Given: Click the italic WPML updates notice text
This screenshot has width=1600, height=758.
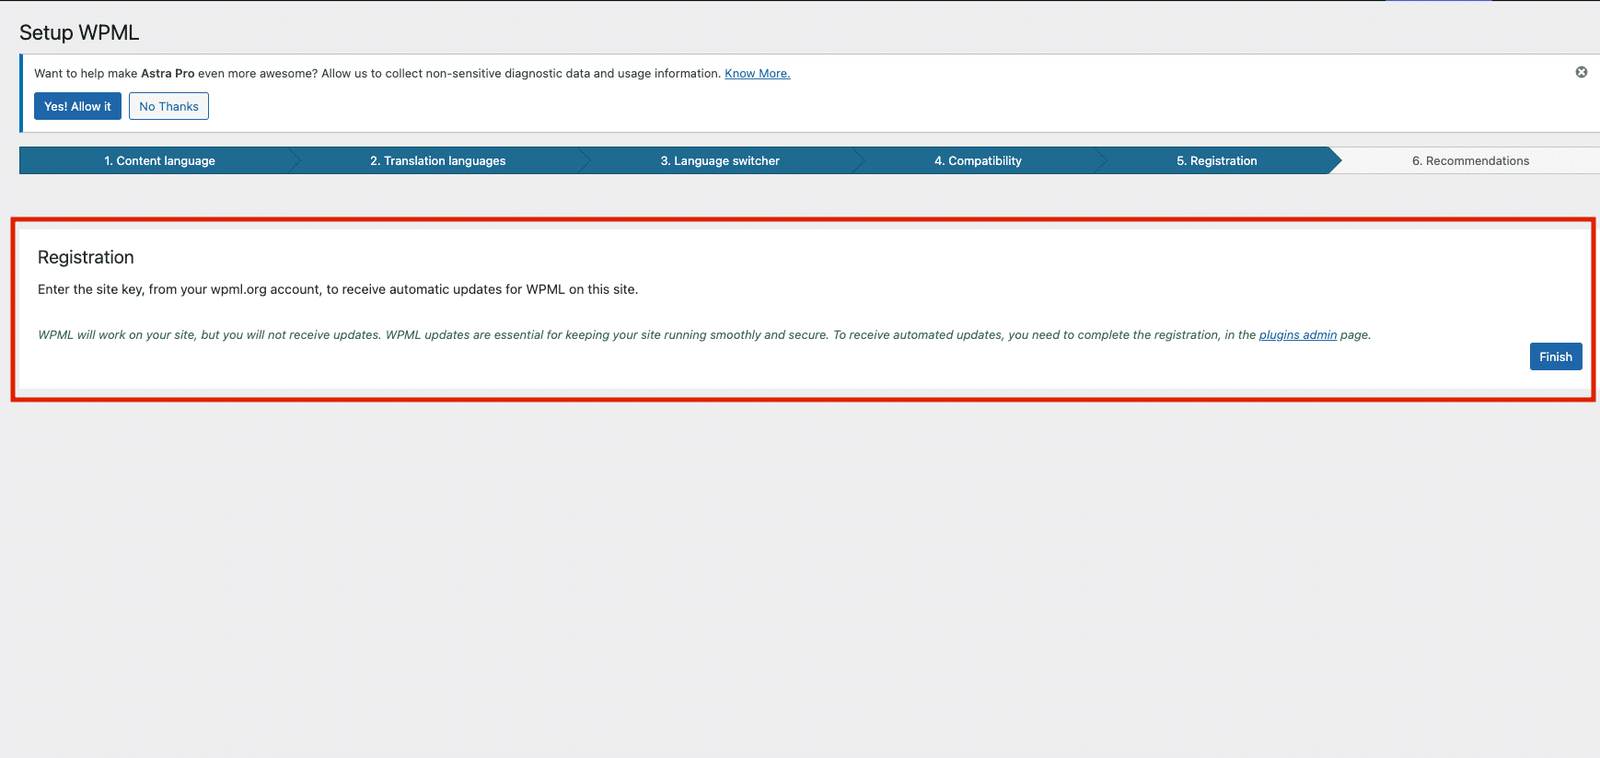Looking at the screenshot, I should (x=600, y=335).
